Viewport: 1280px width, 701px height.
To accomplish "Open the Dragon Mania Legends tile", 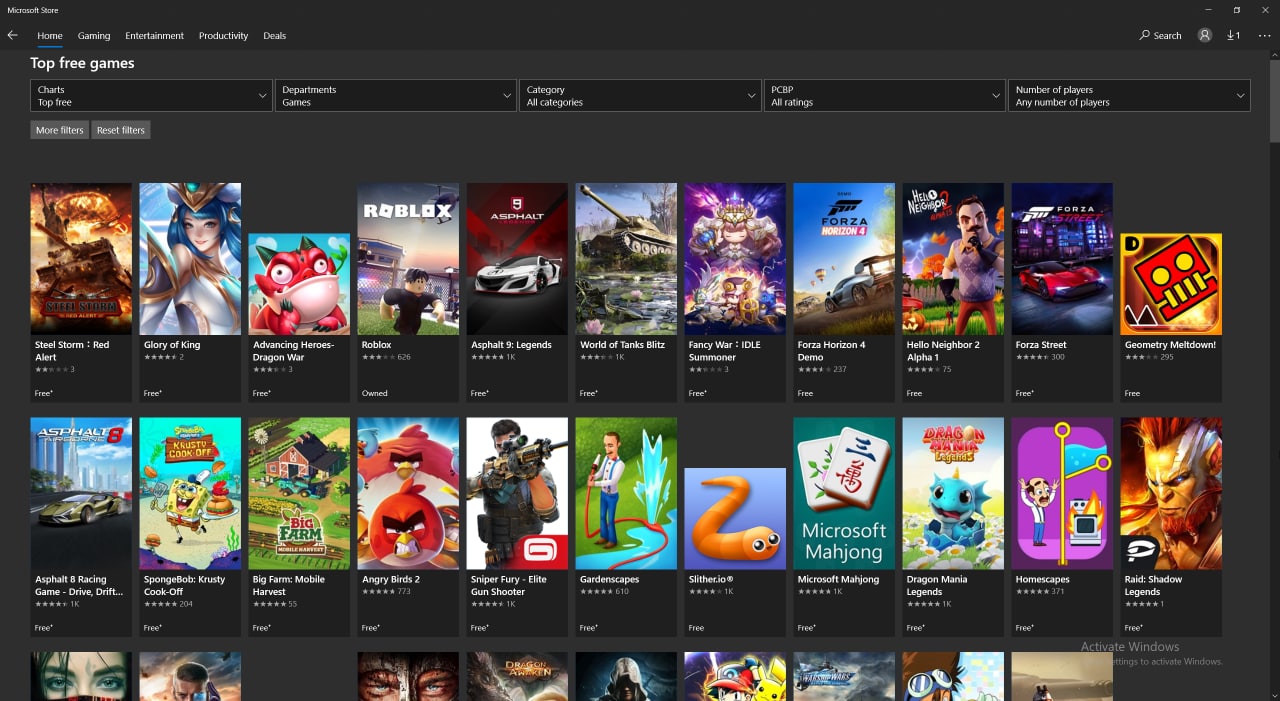I will pyautogui.click(x=953, y=527).
